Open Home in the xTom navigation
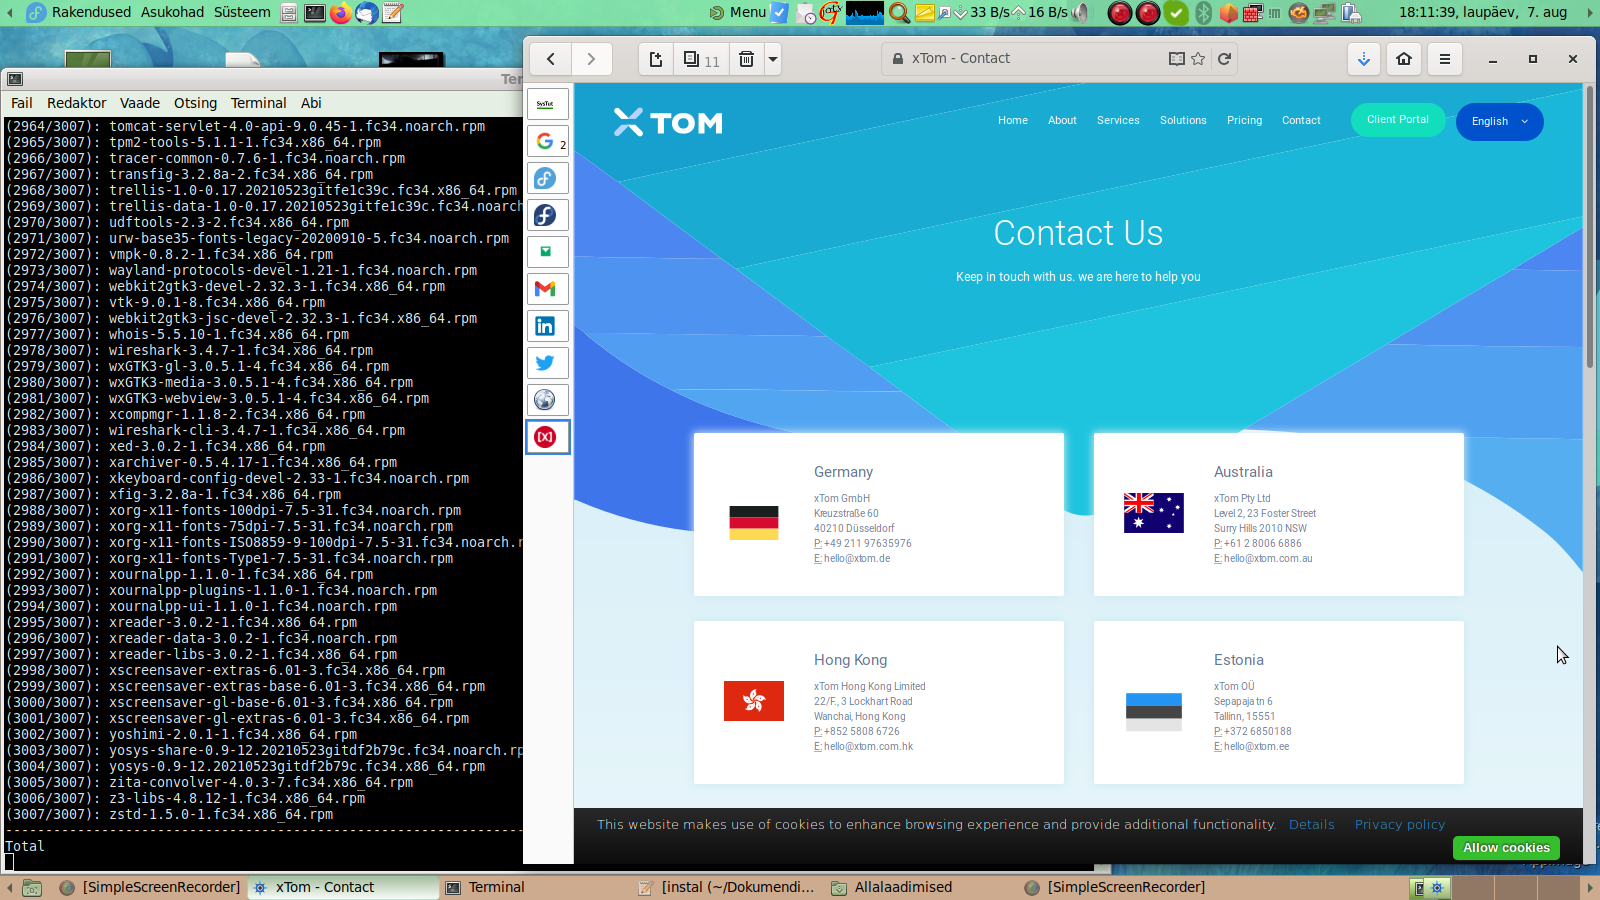The height and width of the screenshot is (900, 1600). 1013,120
